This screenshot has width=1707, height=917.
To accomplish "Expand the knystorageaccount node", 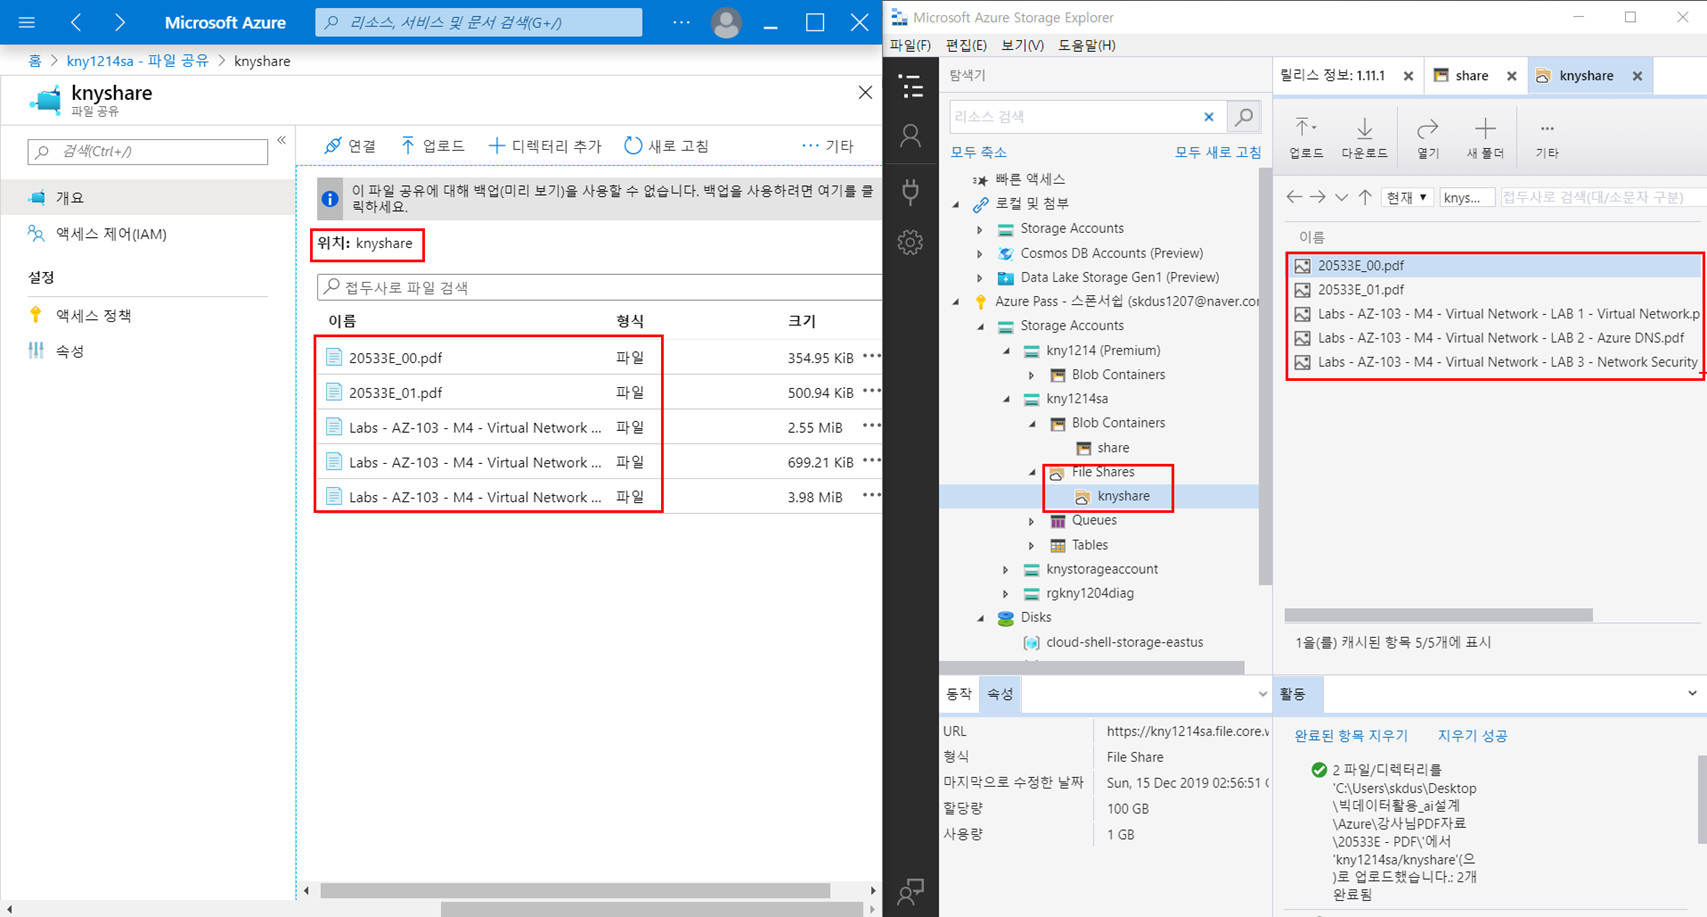I will (1006, 569).
